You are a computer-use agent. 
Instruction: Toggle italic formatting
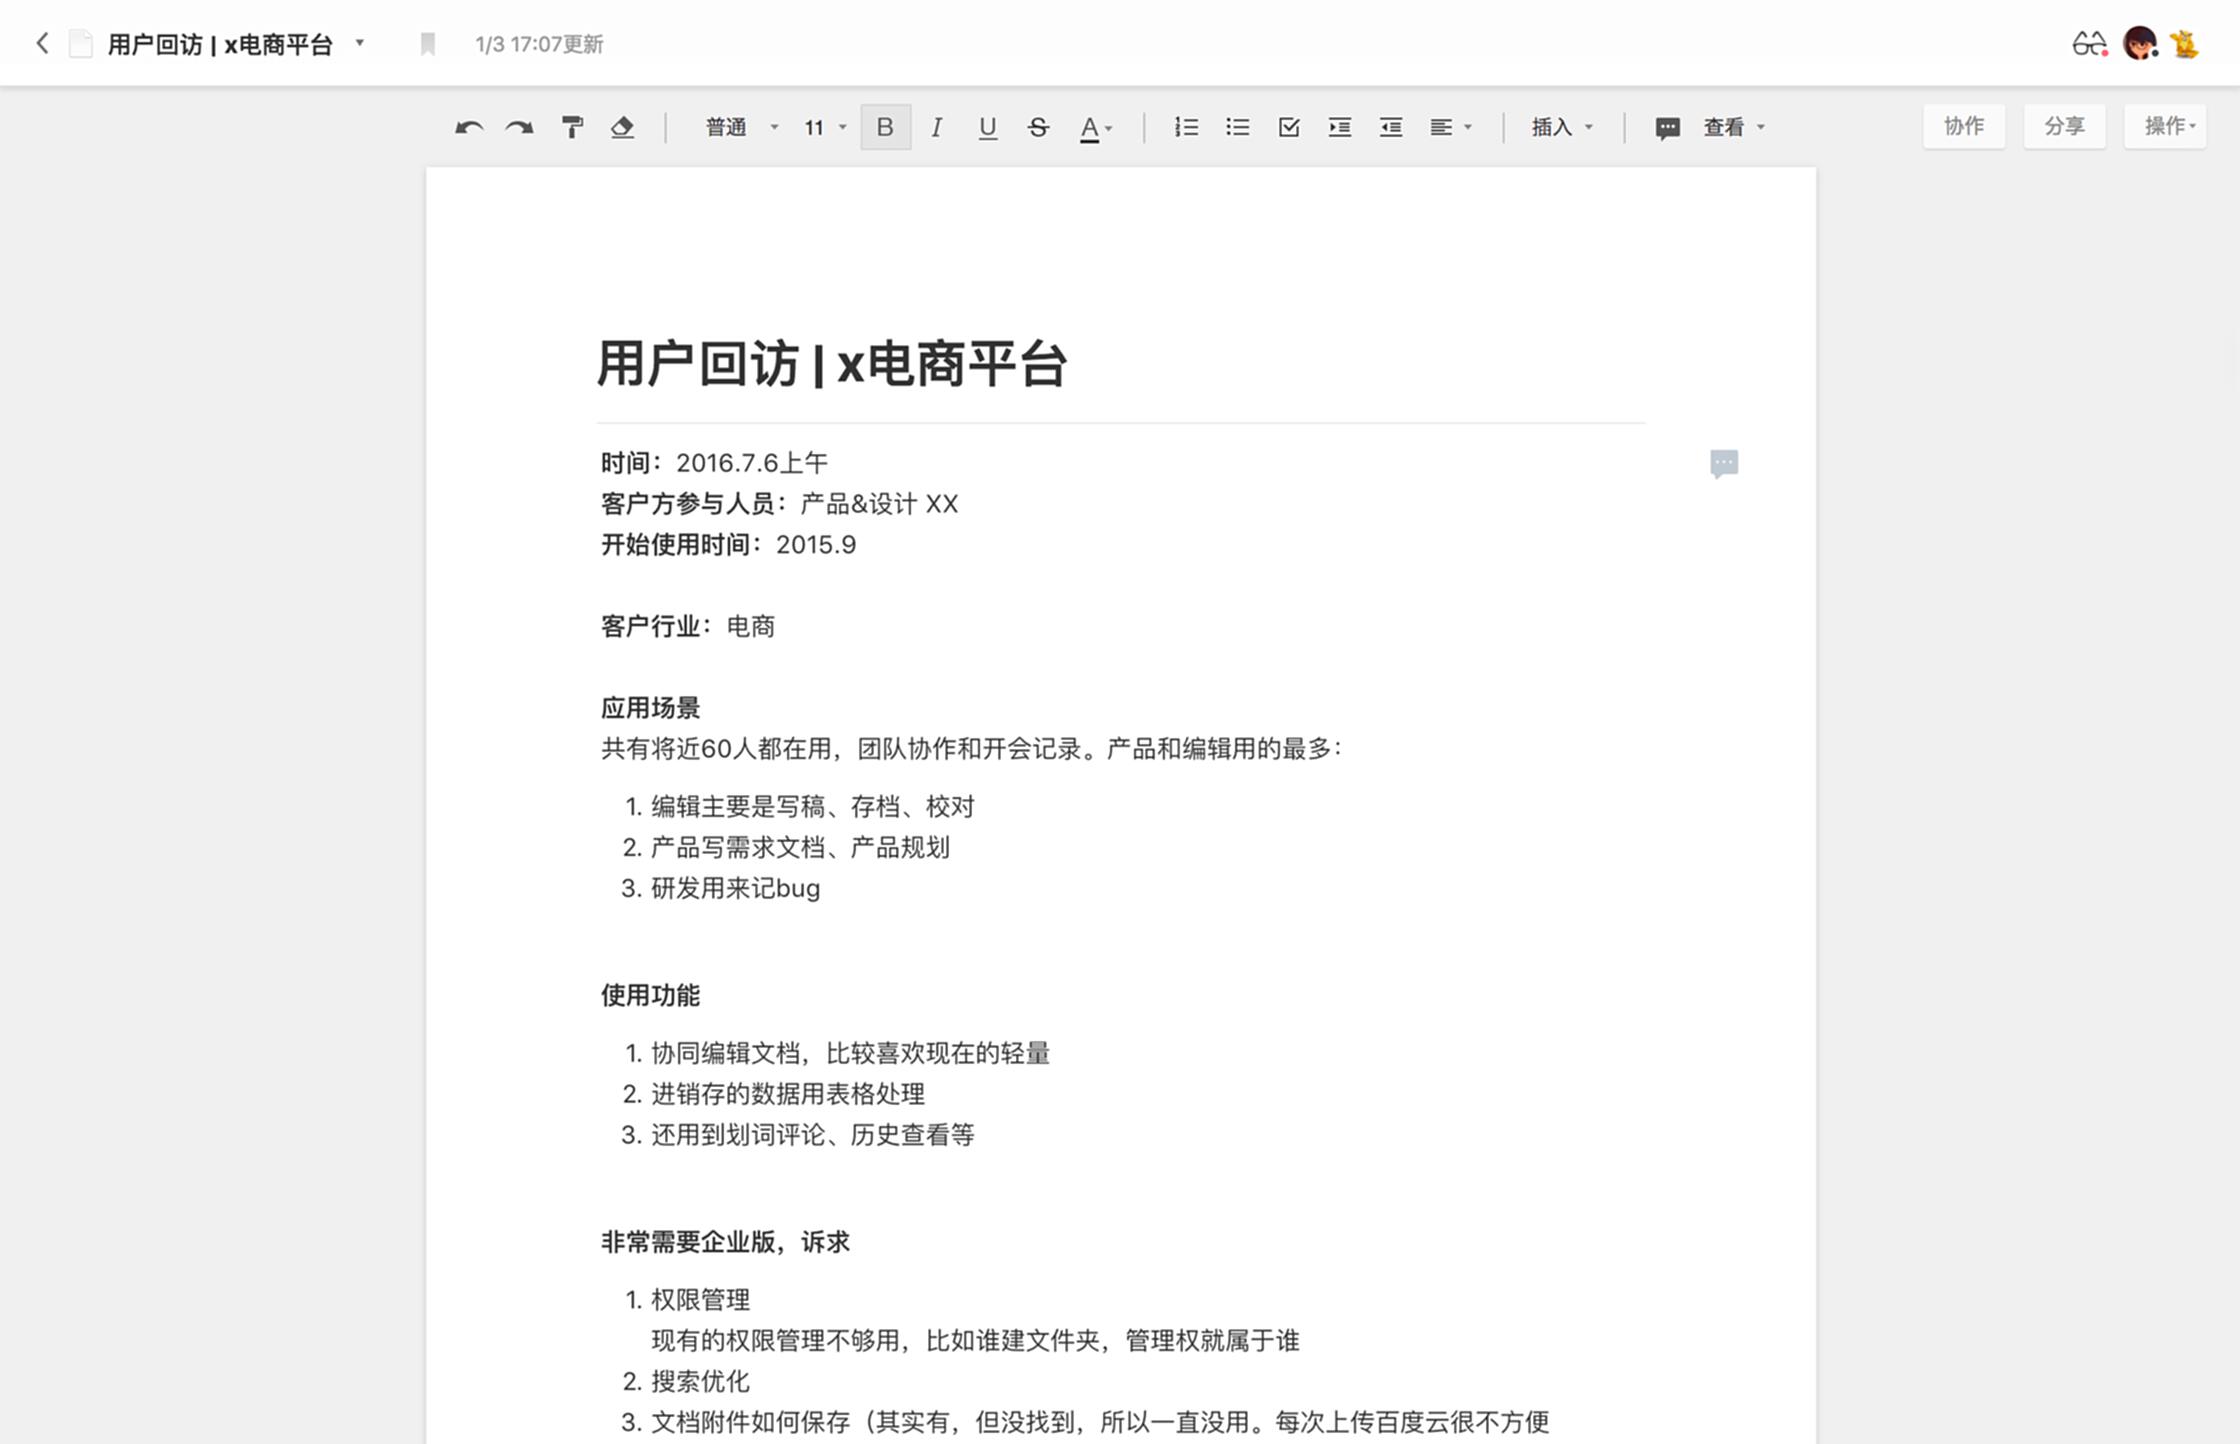tap(936, 127)
